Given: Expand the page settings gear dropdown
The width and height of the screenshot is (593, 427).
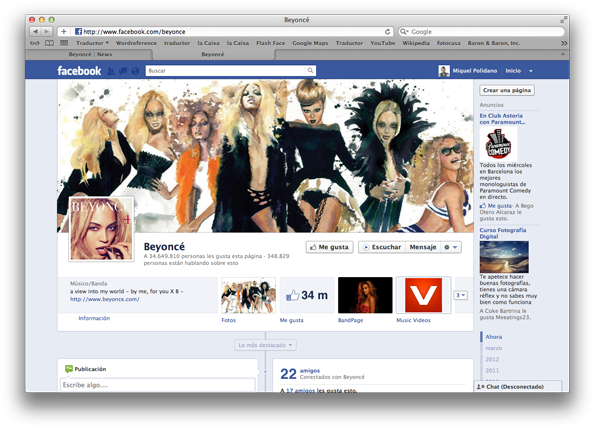Looking at the screenshot, I should coord(451,247).
